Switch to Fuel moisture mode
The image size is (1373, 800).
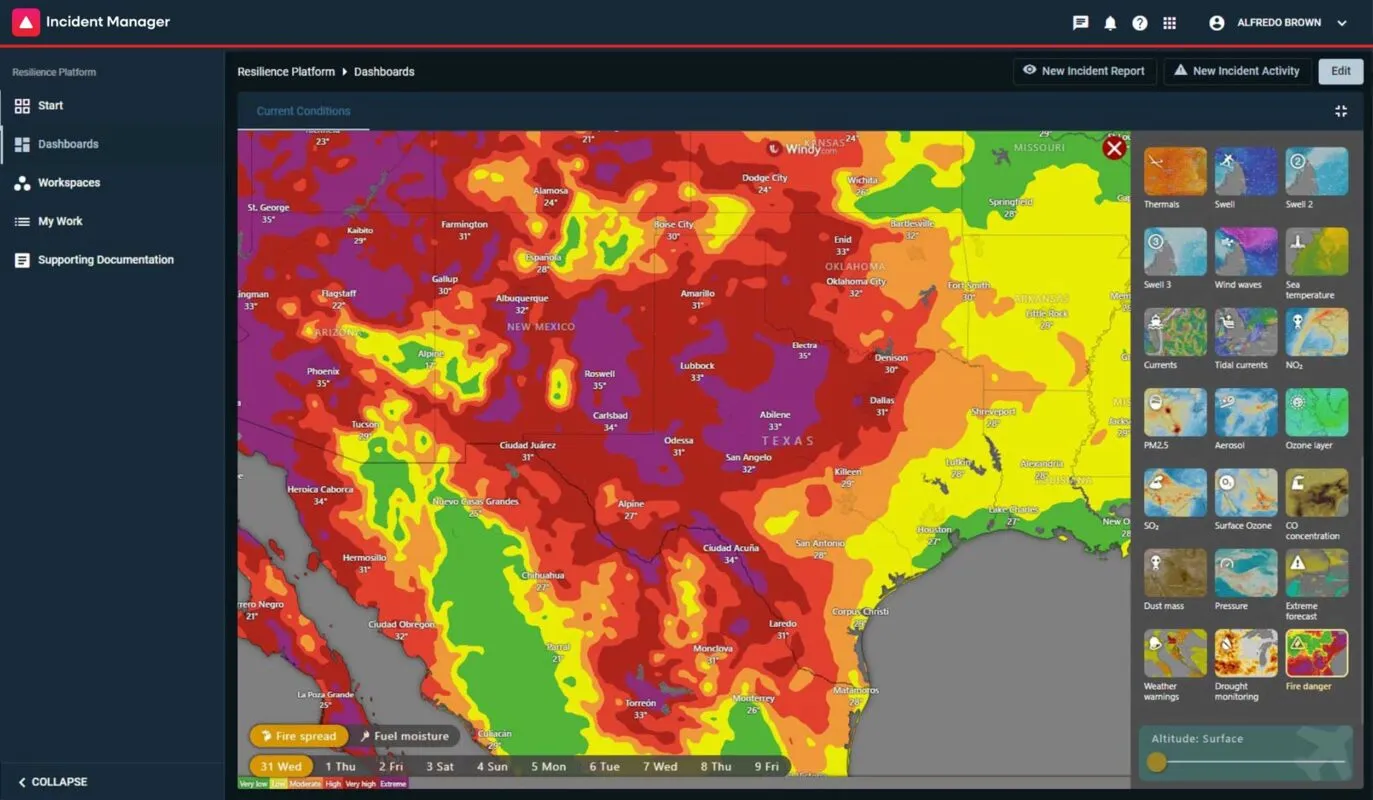click(405, 736)
